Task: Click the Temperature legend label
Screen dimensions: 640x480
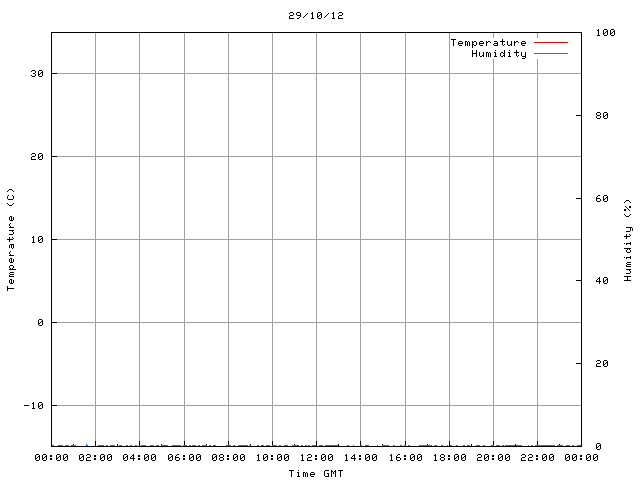Action: (489, 42)
